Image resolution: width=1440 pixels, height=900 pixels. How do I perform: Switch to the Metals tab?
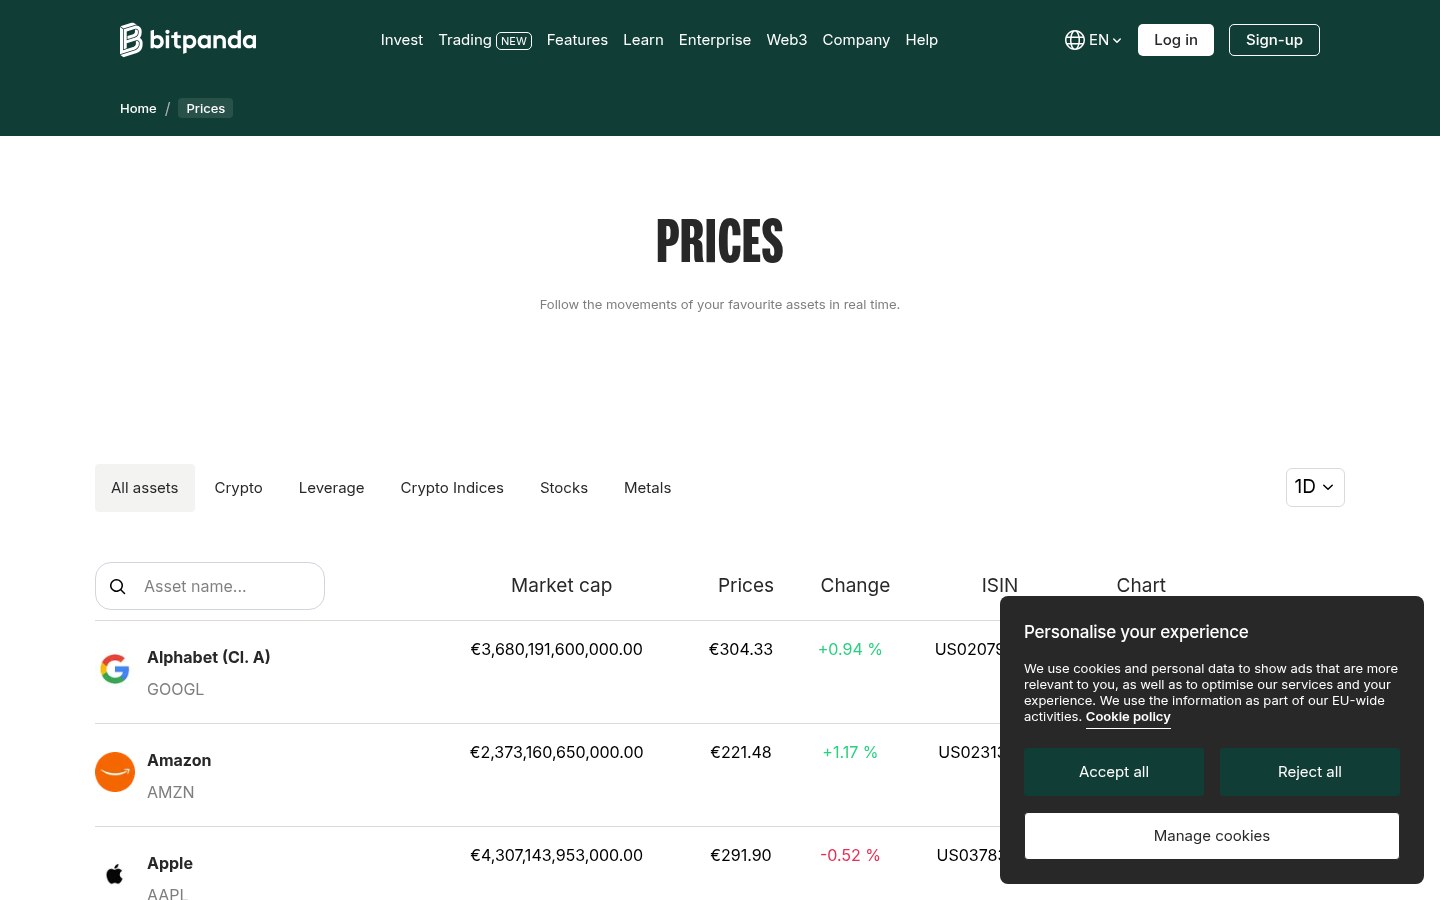[648, 488]
